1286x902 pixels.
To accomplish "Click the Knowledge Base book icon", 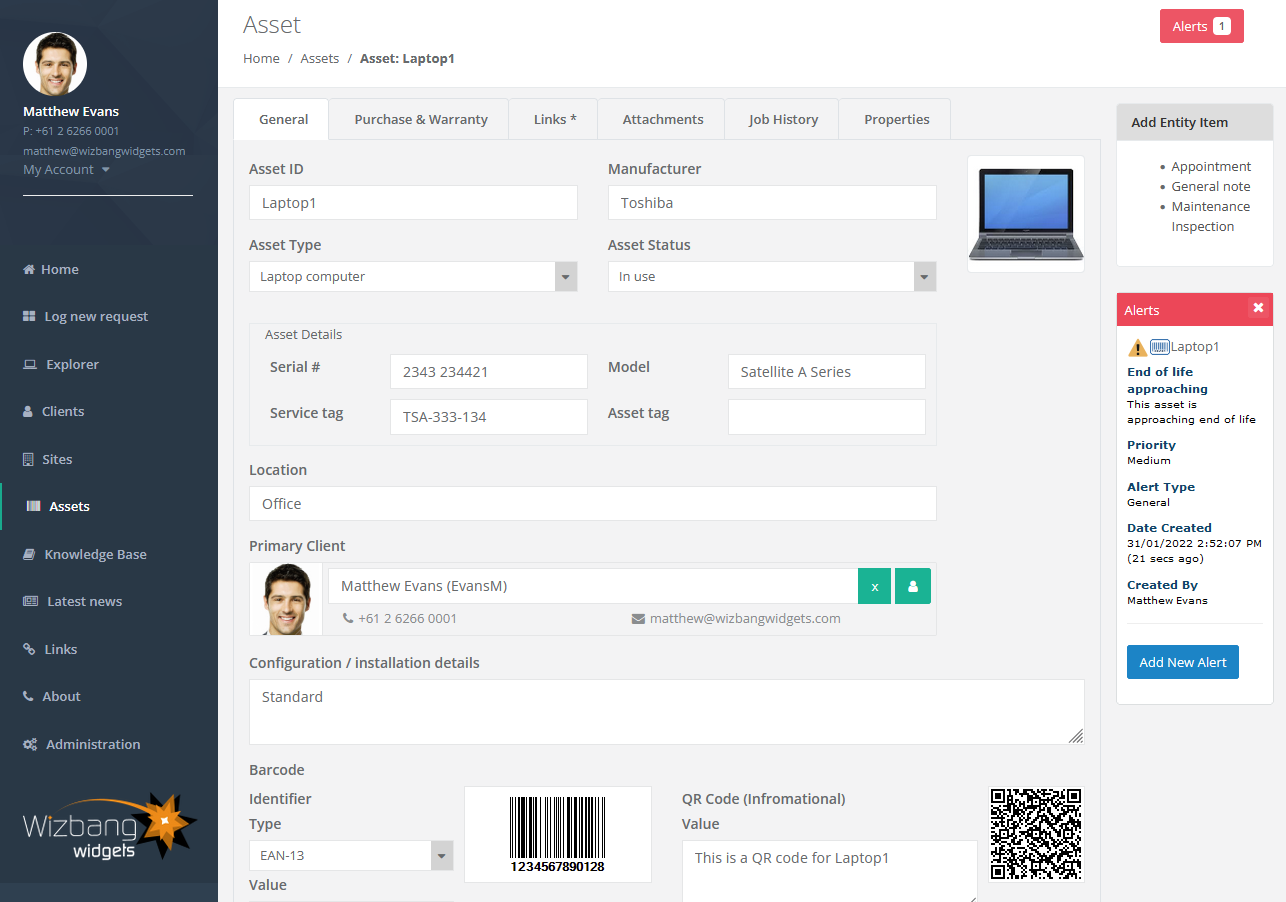I will [x=29, y=554].
